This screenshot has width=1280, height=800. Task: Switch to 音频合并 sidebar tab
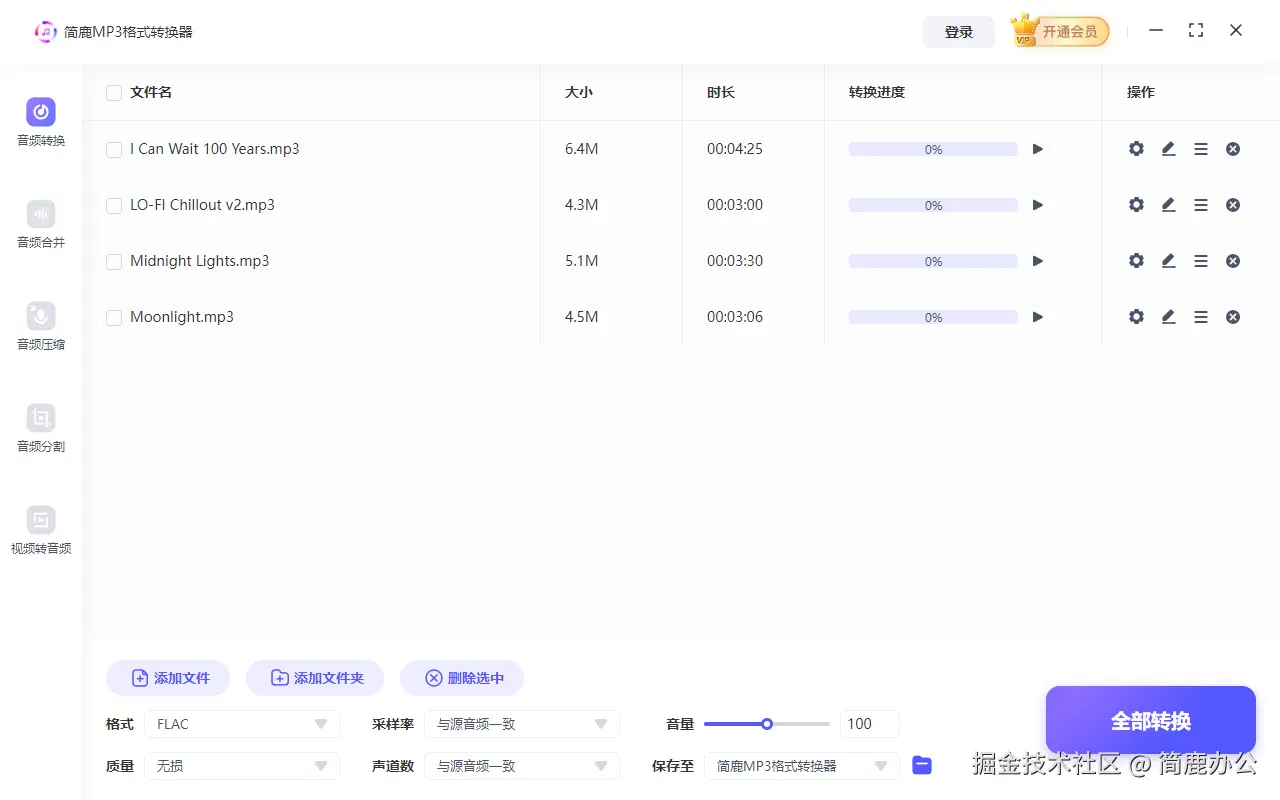coord(41,225)
